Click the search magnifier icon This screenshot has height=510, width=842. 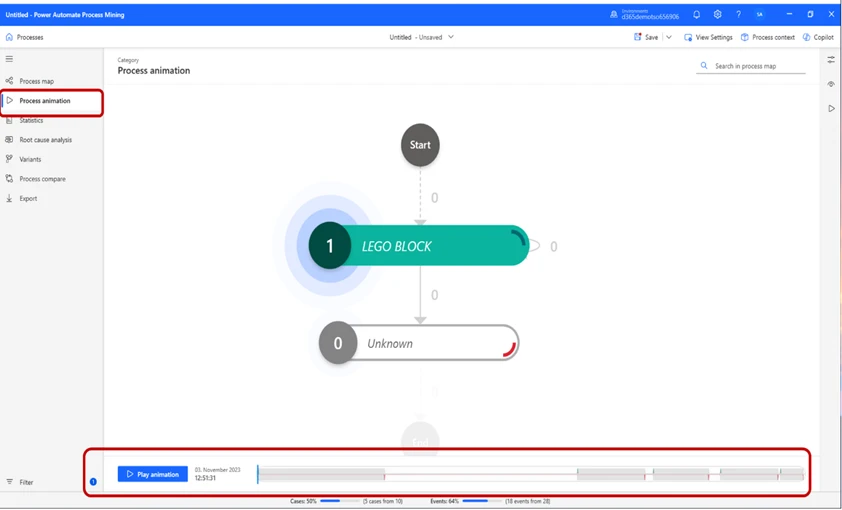pos(704,65)
